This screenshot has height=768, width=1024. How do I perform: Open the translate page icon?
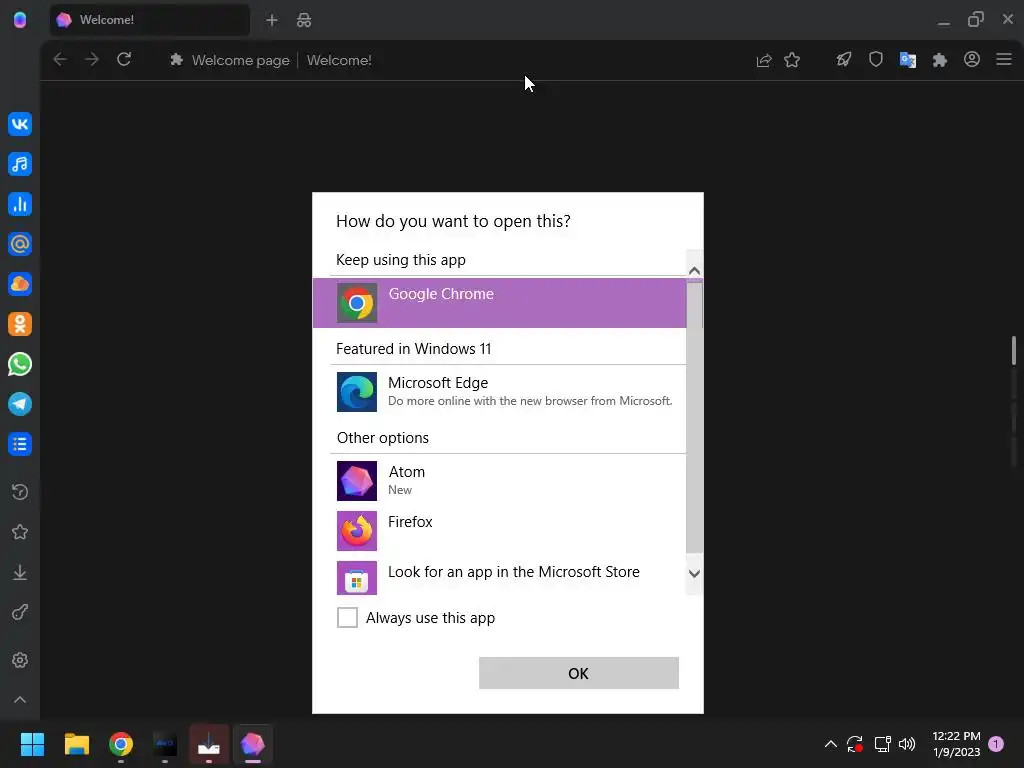(908, 60)
